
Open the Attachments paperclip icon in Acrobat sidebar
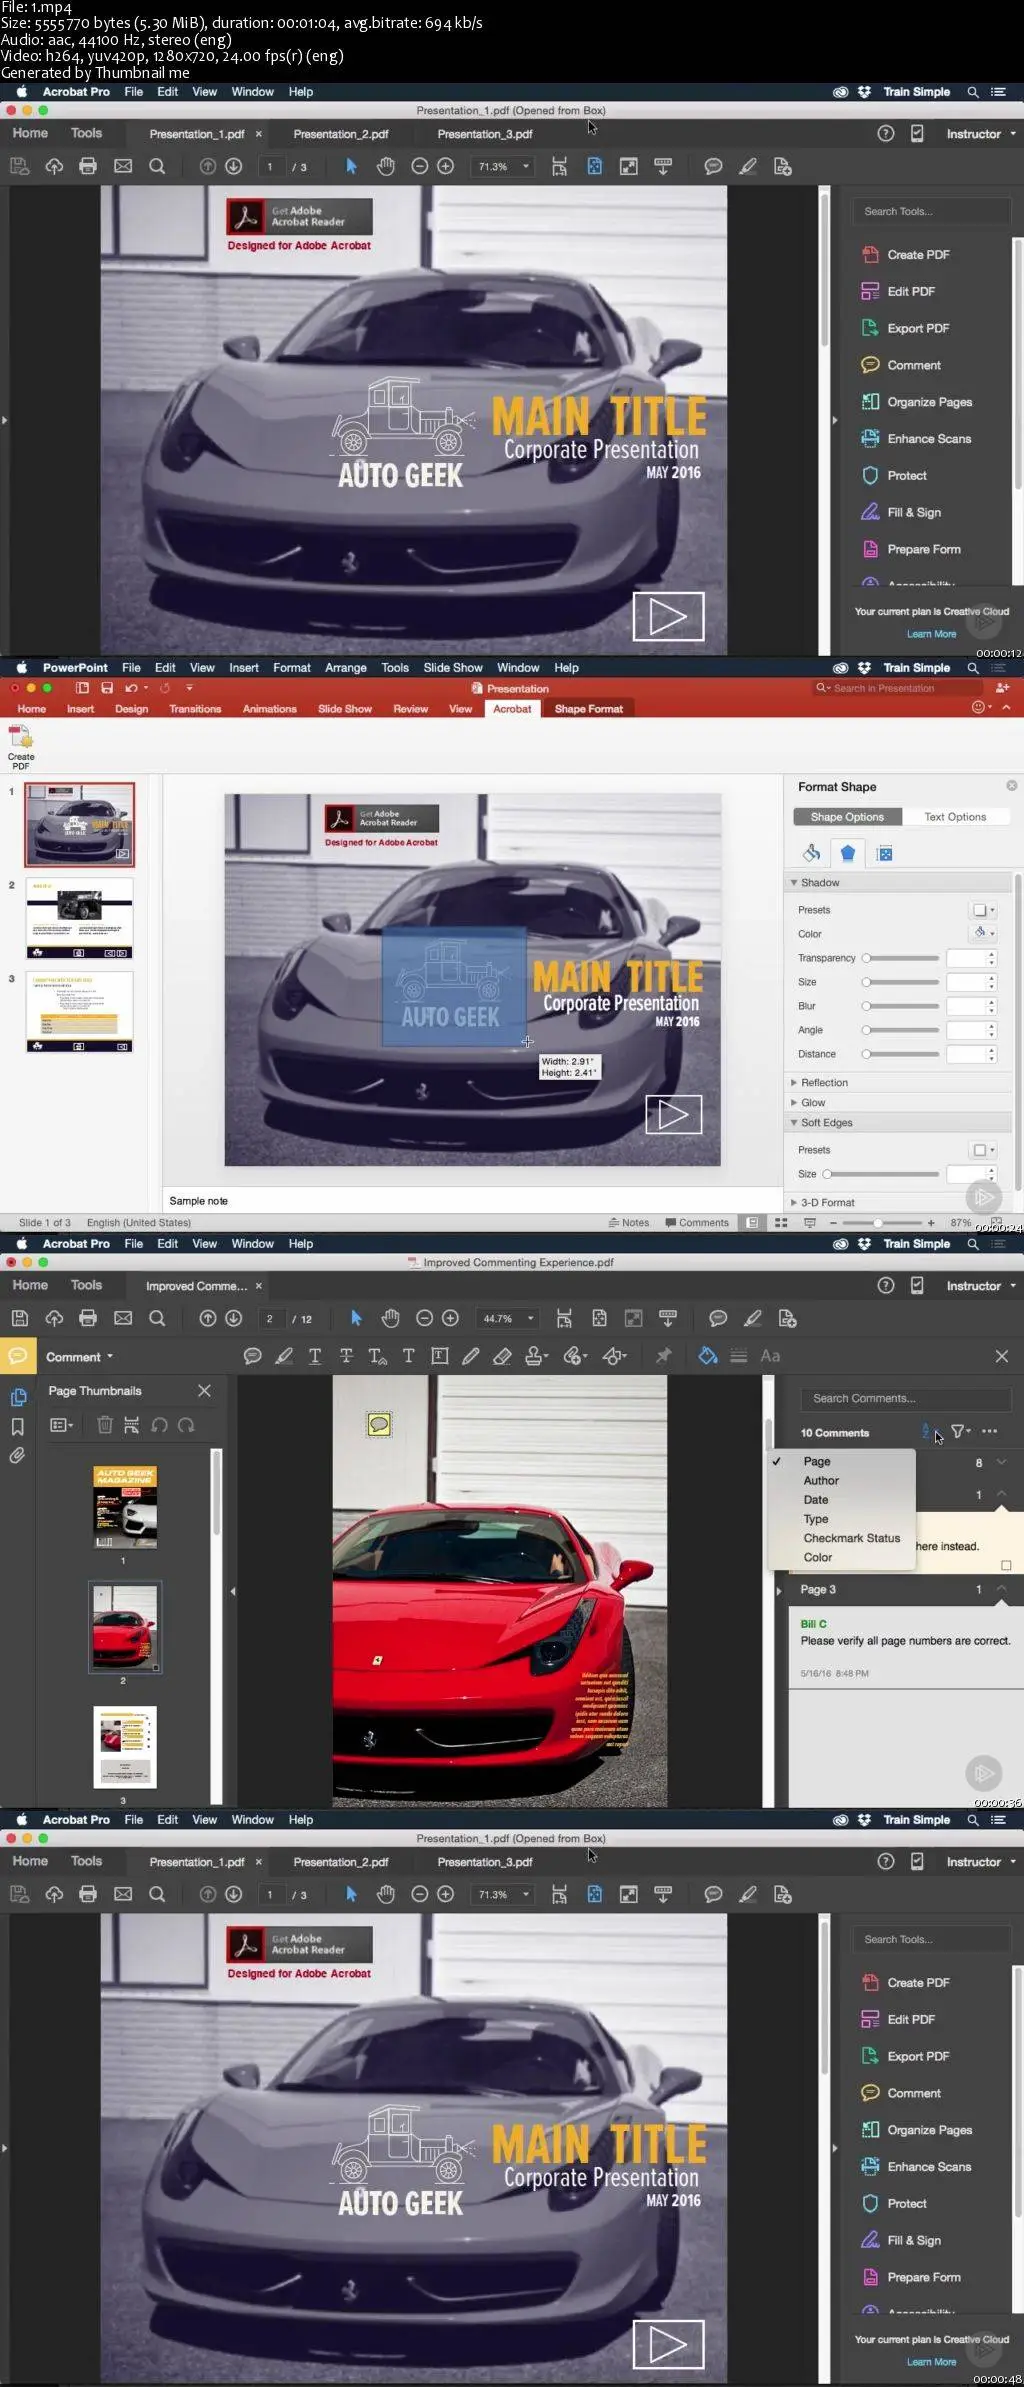coord(17,1456)
